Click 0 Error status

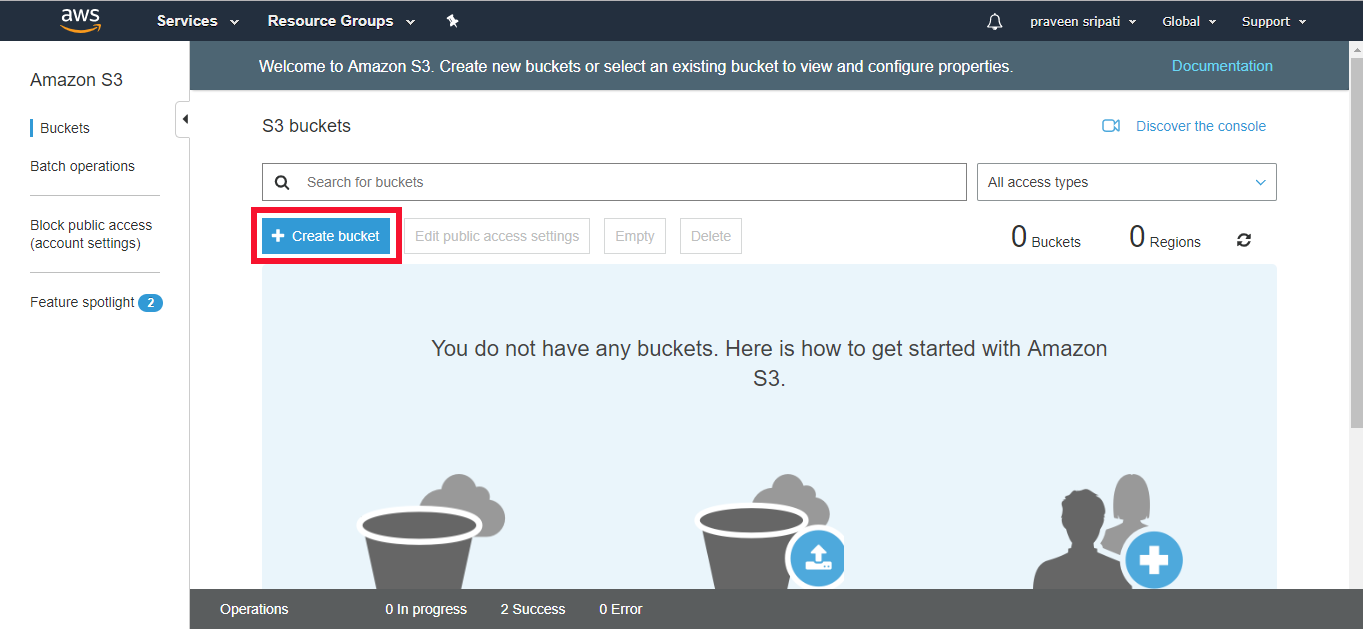621,609
